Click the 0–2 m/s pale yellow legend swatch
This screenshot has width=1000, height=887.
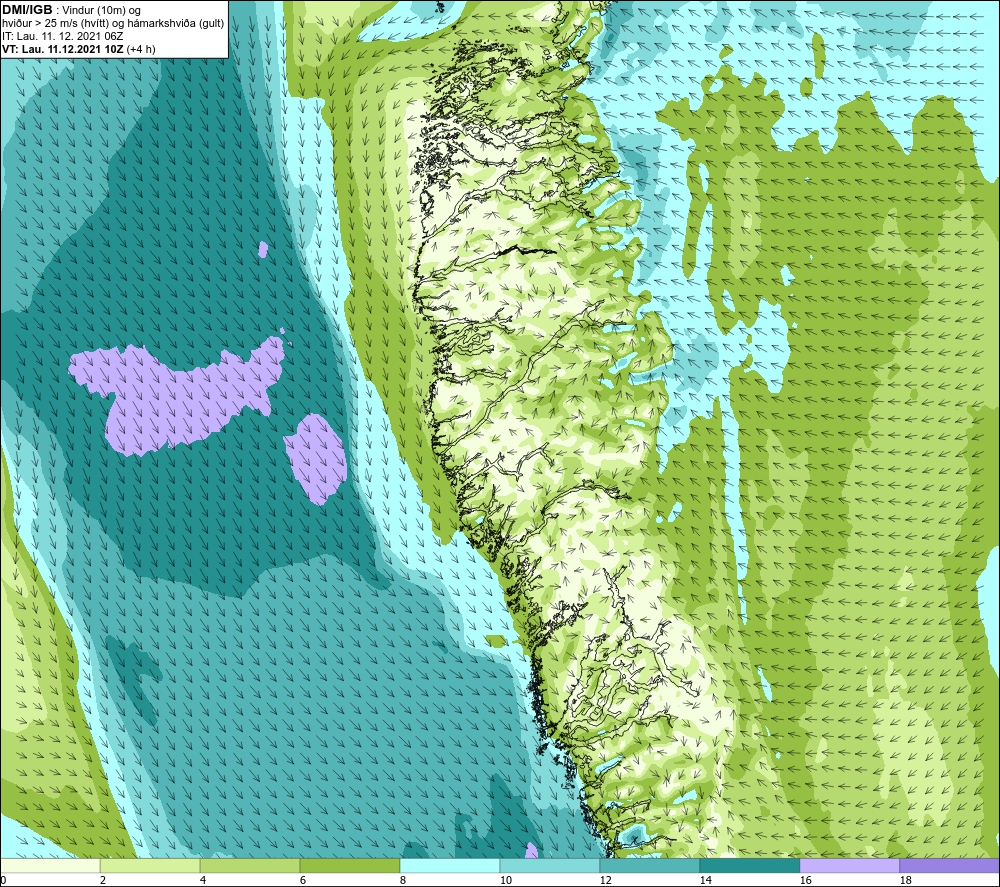click(x=50, y=865)
